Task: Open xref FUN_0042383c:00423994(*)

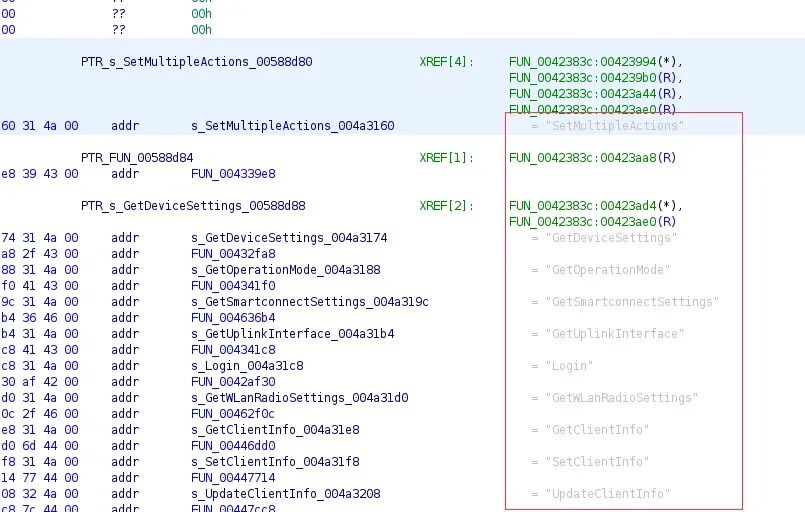Action: click(596, 62)
